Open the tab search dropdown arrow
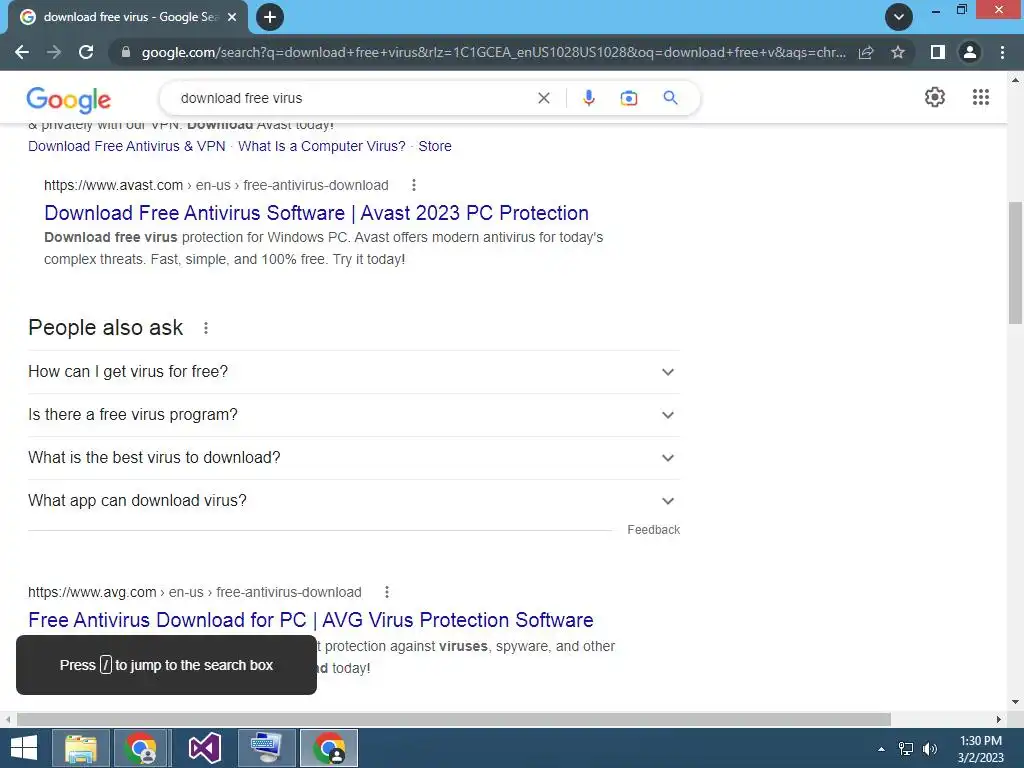Screen dimensions: 1024x768 (x=899, y=17)
